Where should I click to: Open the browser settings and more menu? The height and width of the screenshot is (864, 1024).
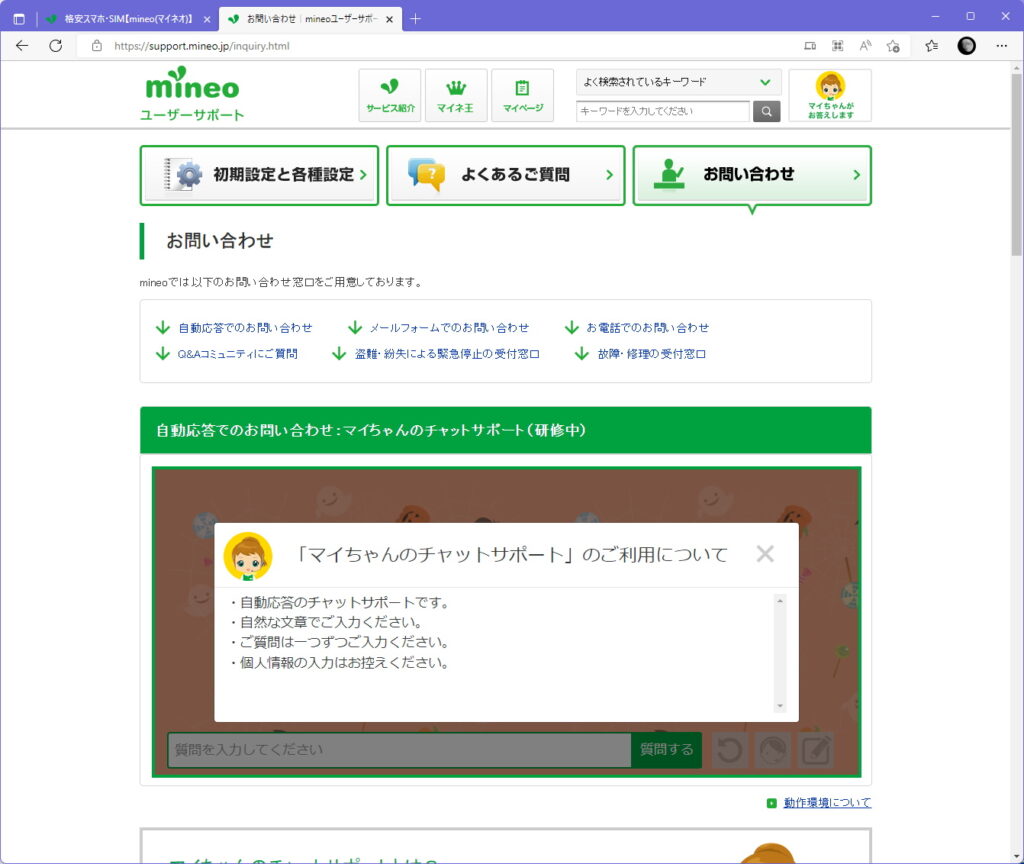click(1001, 46)
